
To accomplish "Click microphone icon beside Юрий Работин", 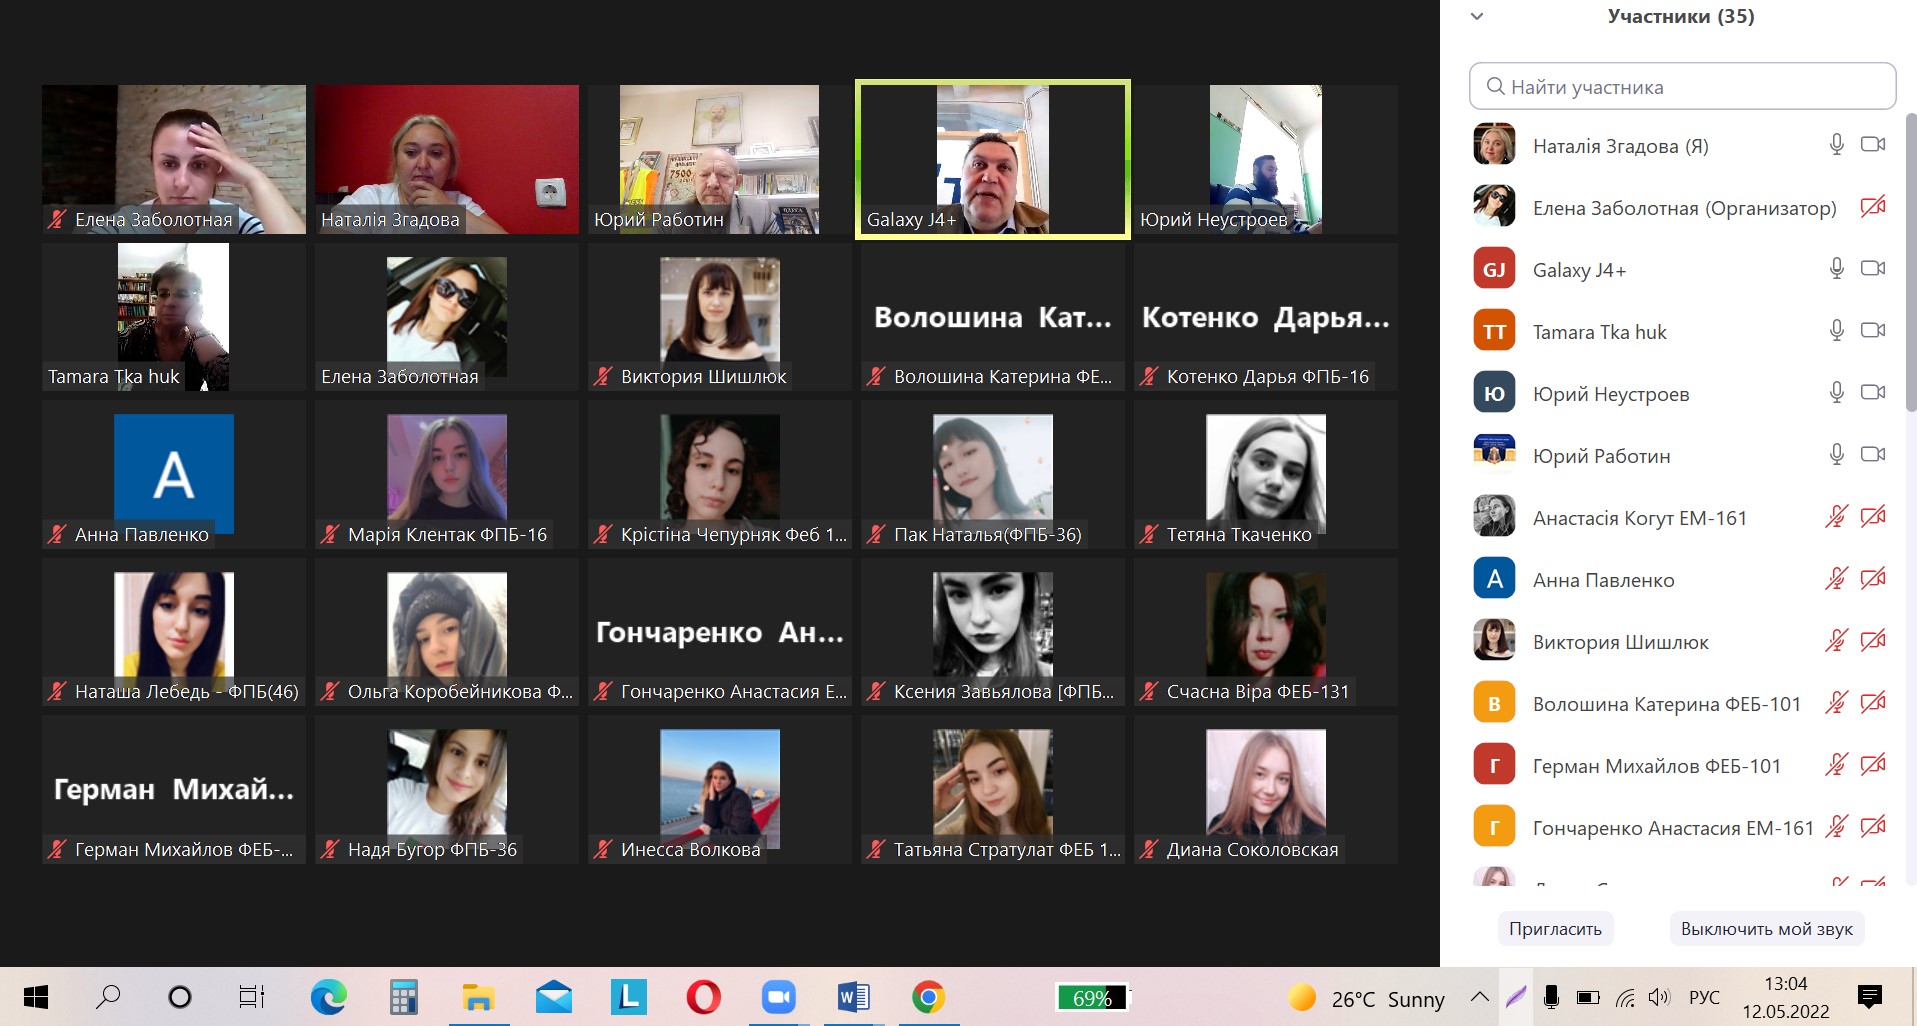I will pos(1836,455).
